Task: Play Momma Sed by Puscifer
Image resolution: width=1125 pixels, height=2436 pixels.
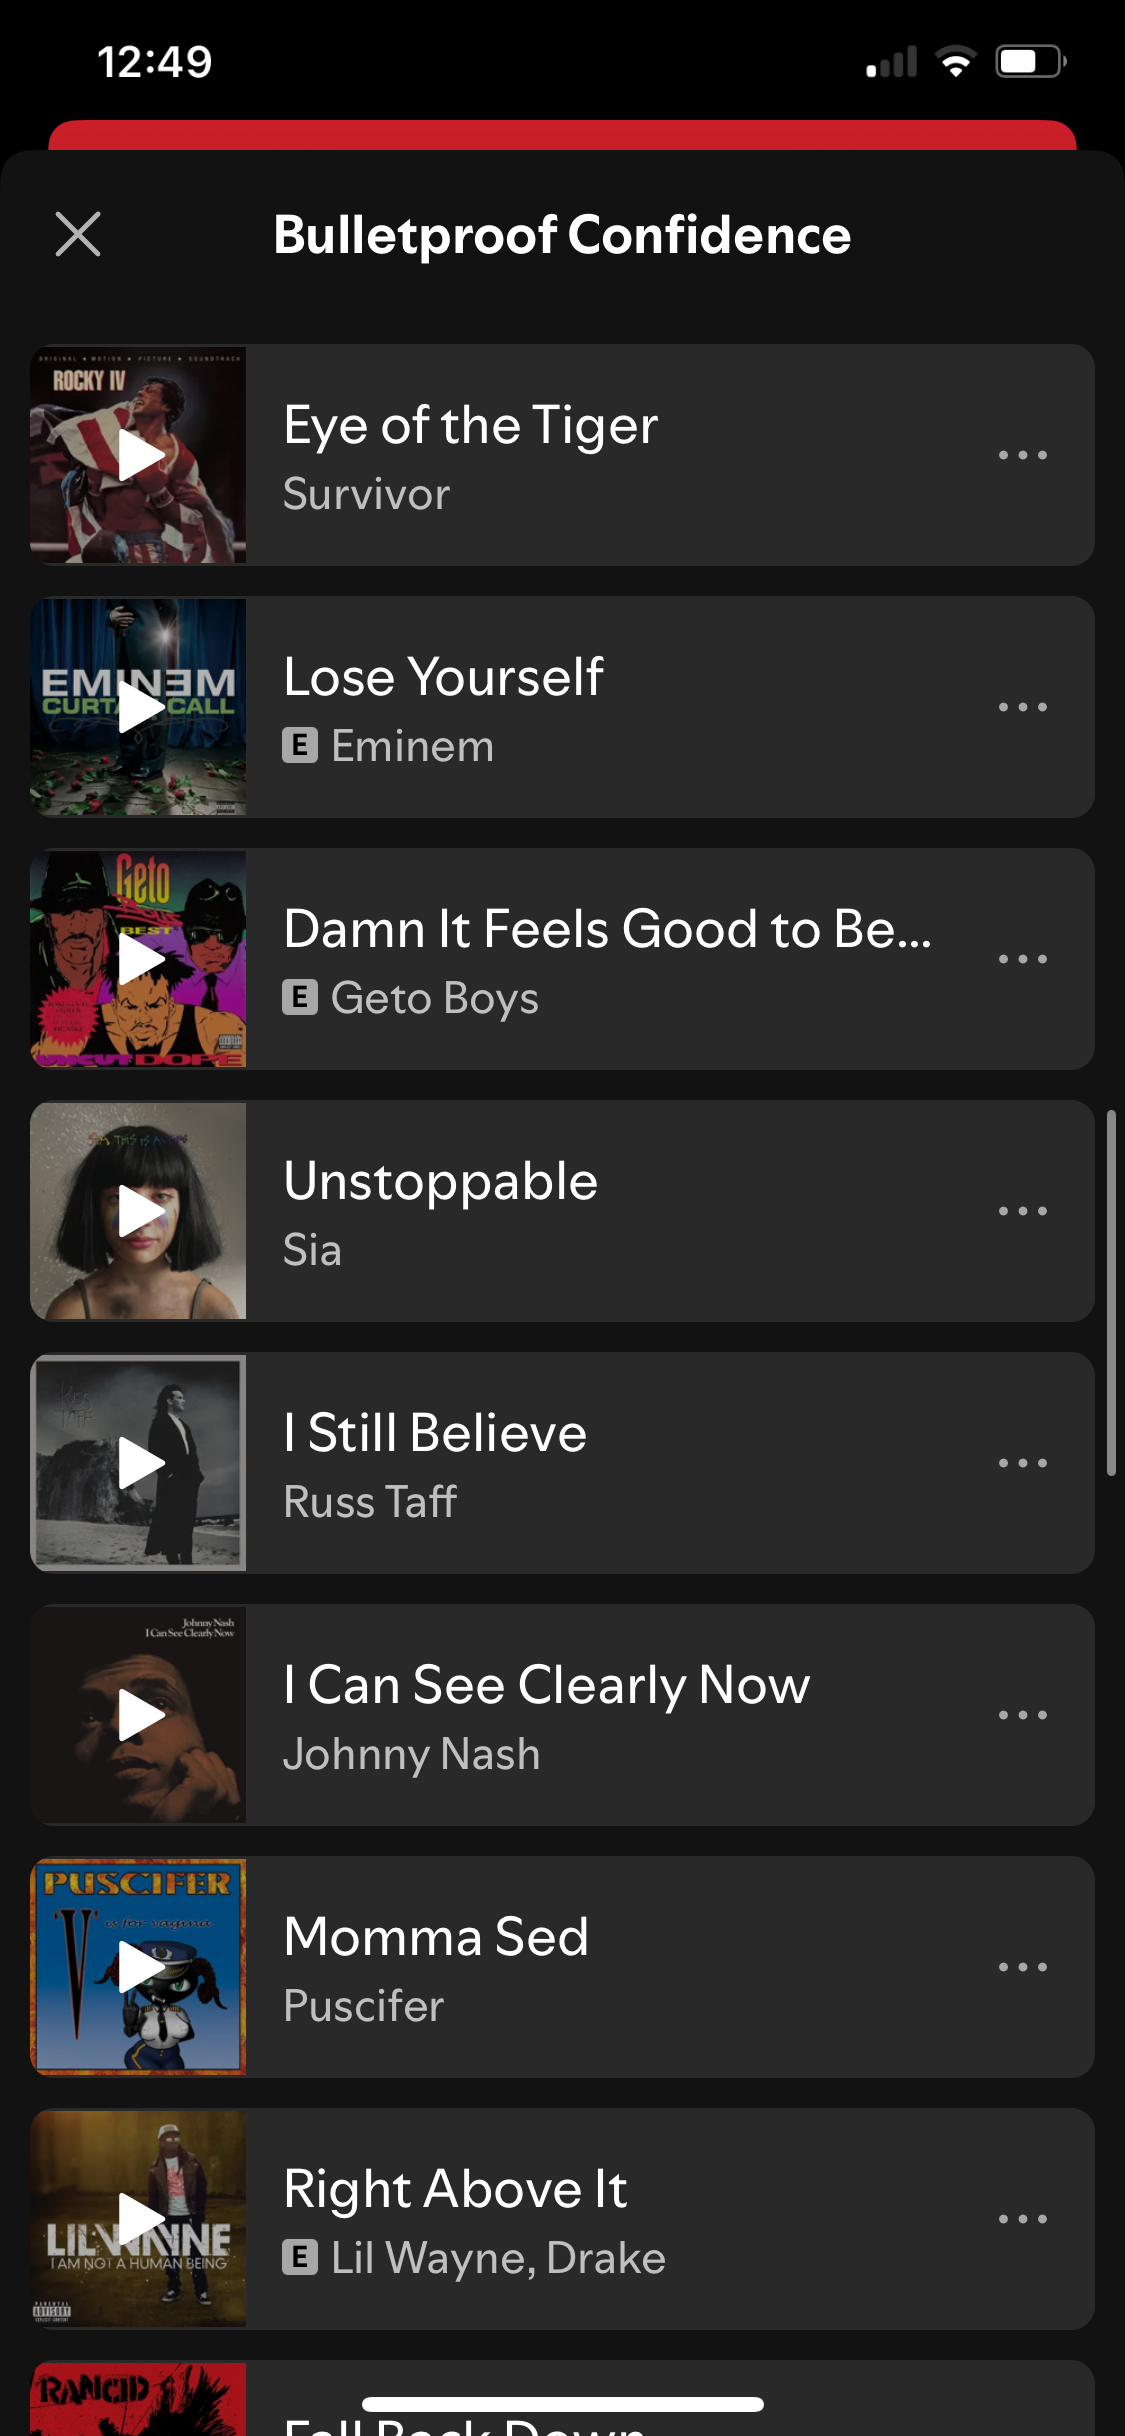Action: coord(139,1967)
